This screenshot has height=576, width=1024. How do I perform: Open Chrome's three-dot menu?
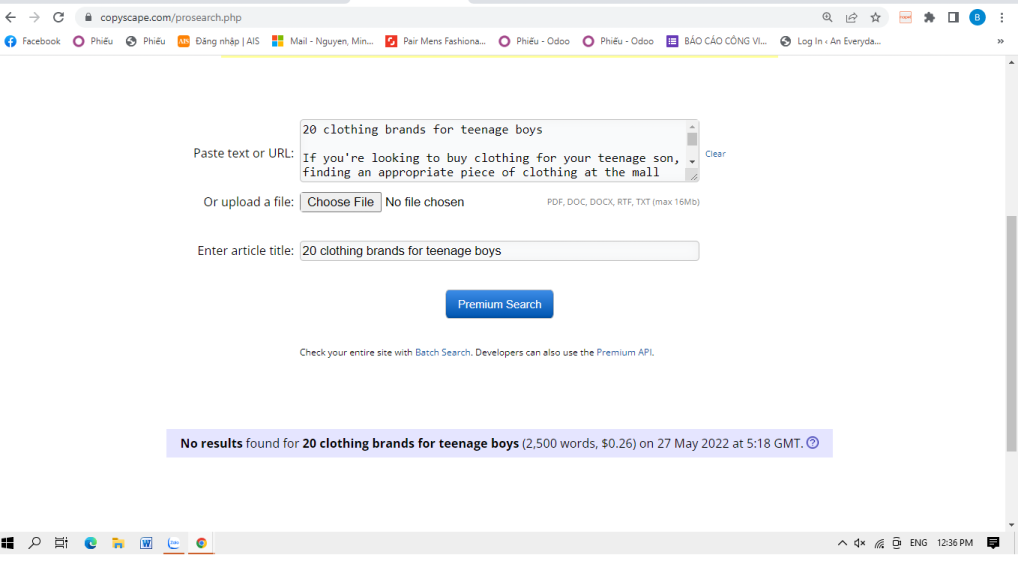(x=1002, y=17)
